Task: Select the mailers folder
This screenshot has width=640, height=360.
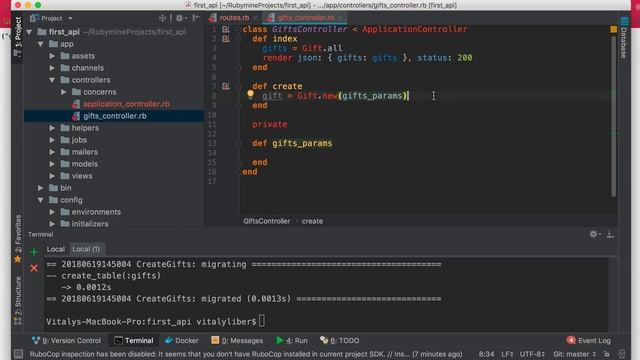Action: 84,152
